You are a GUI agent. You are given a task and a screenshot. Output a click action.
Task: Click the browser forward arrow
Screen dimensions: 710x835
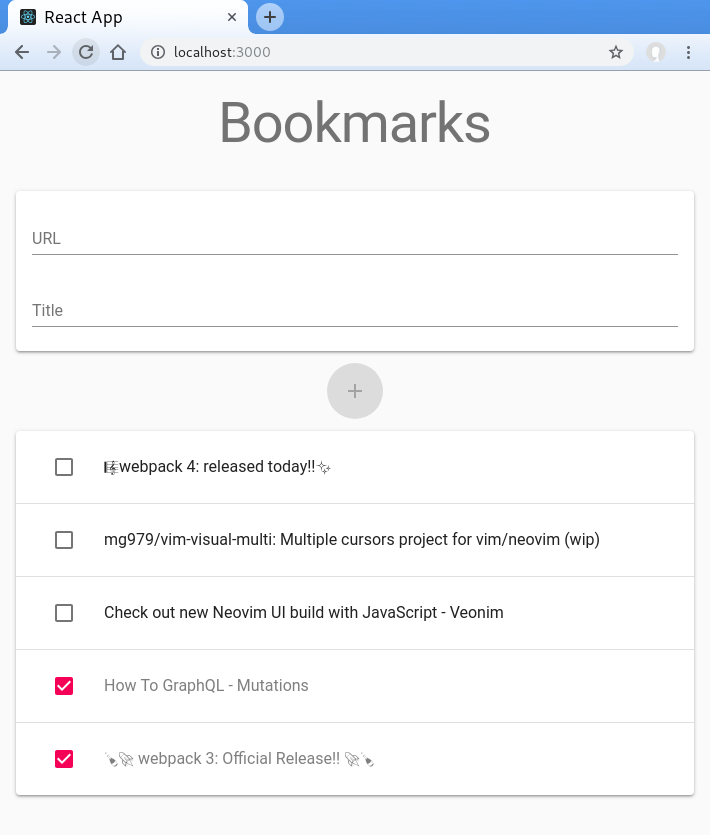coord(54,52)
